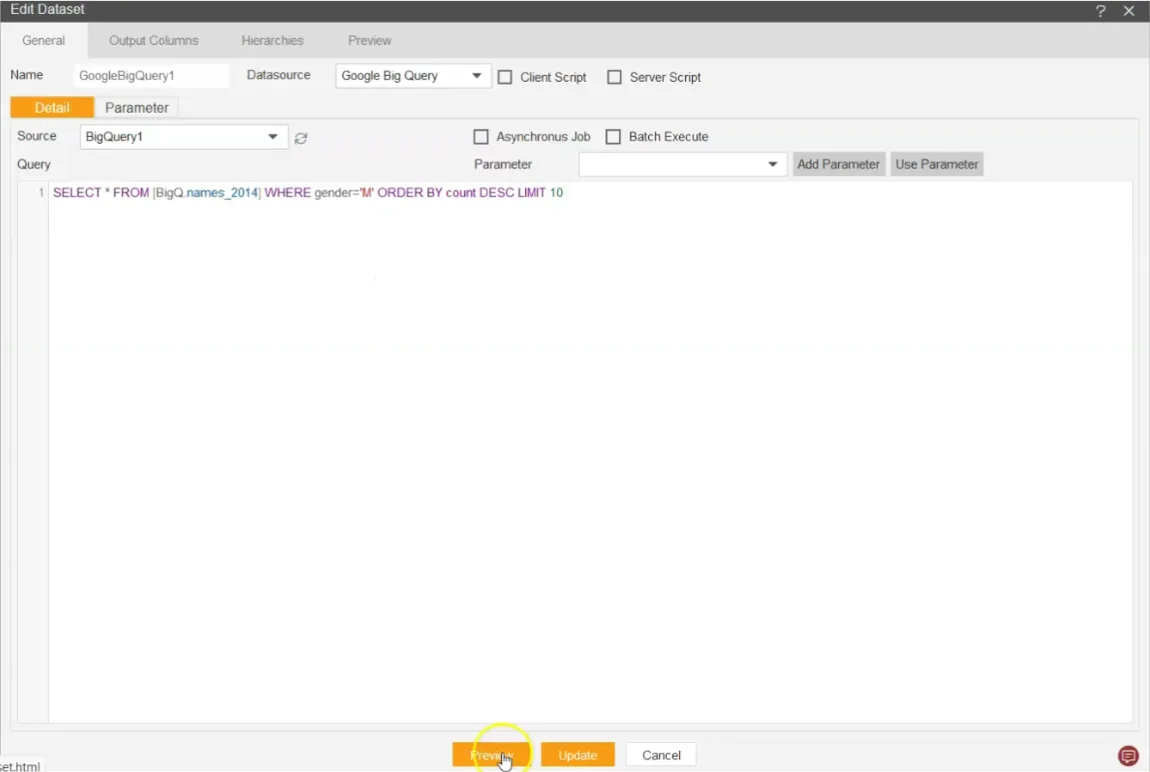Toggle the Asynchronus Job checkbox
The width and height of the screenshot is (1150, 772).
pos(480,137)
